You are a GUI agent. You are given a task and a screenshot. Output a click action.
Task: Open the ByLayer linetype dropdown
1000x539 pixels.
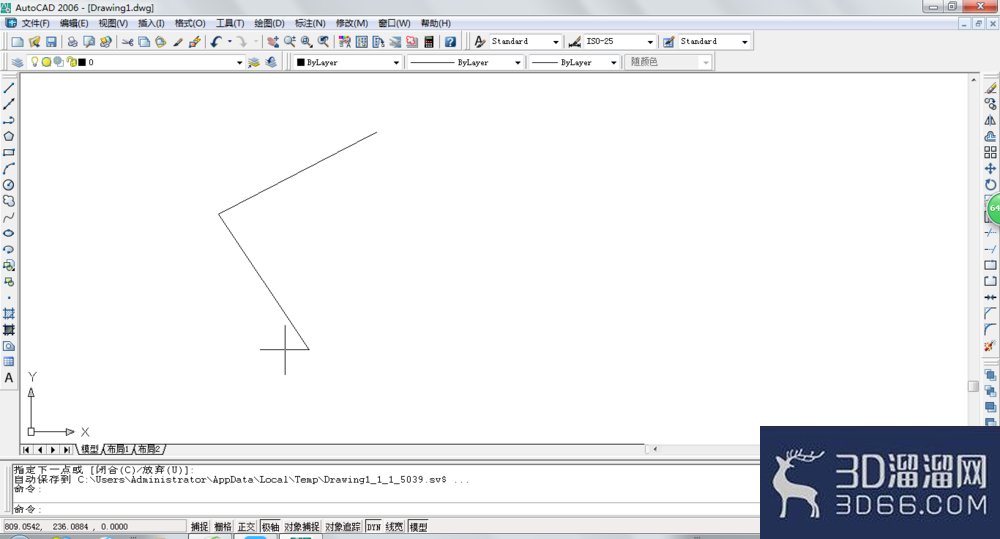click(466, 63)
